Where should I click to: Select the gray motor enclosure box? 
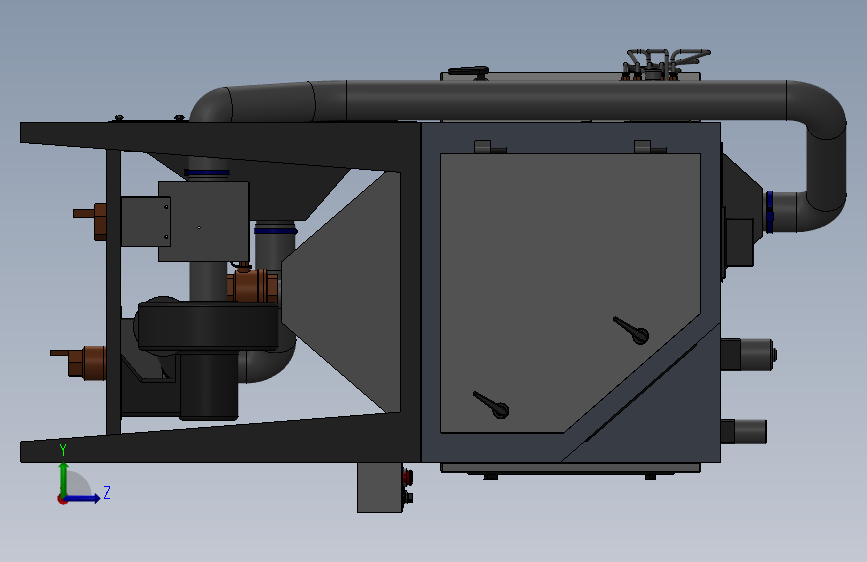203,221
